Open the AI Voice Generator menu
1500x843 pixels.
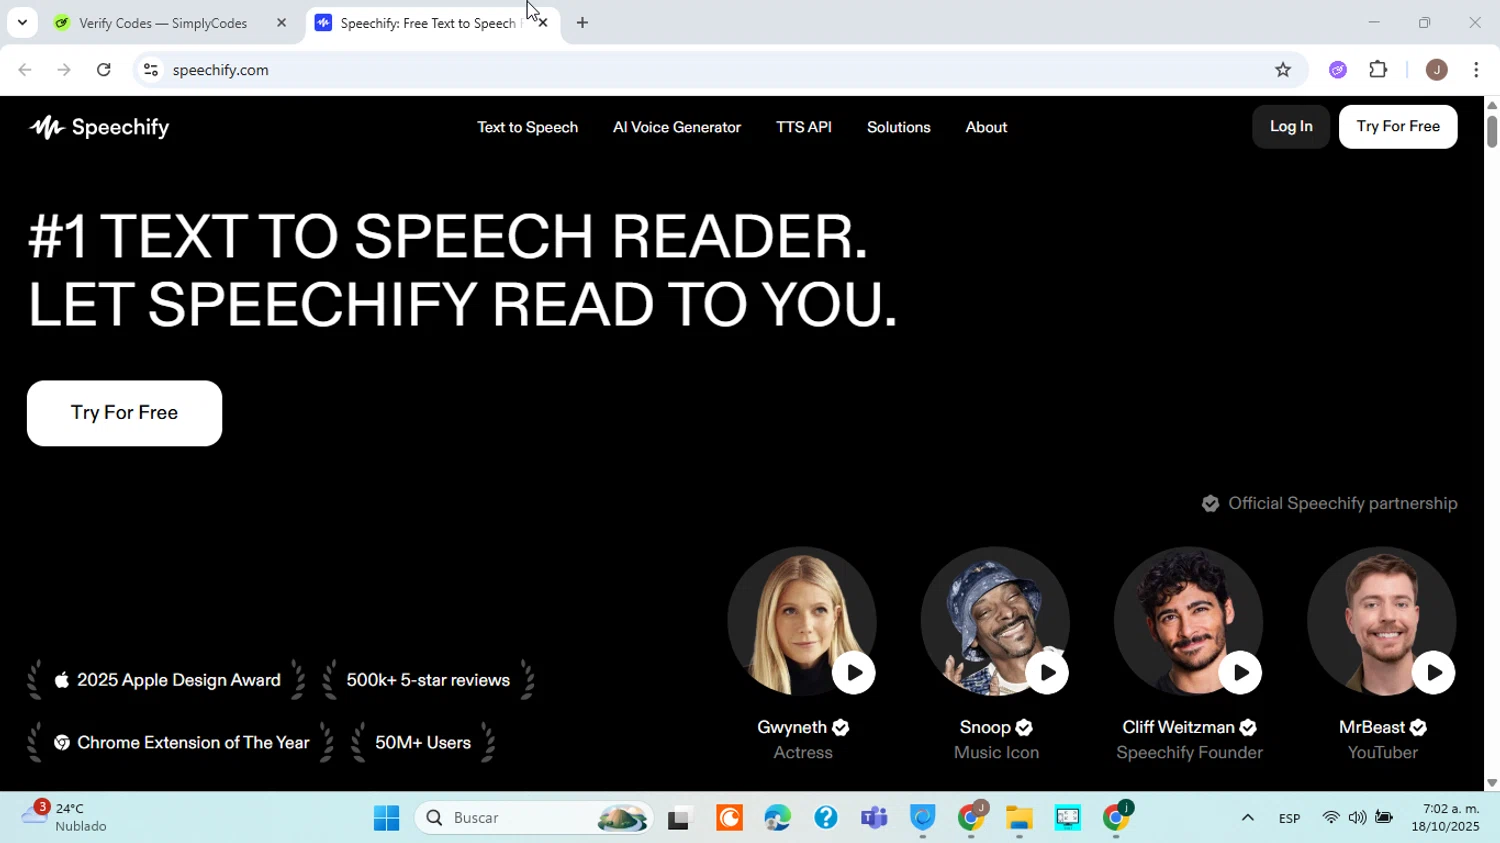(x=677, y=127)
